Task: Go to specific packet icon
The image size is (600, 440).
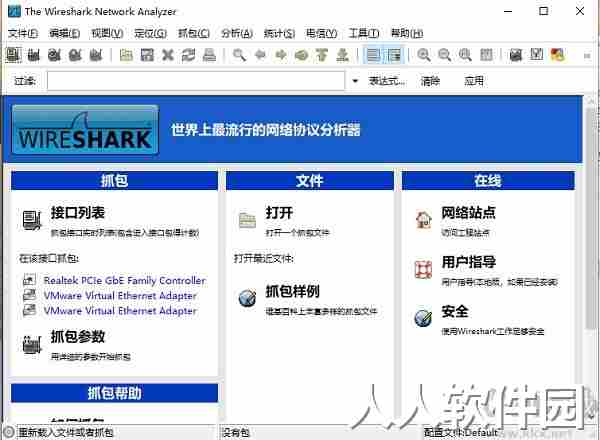Action: (x=302, y=55)
